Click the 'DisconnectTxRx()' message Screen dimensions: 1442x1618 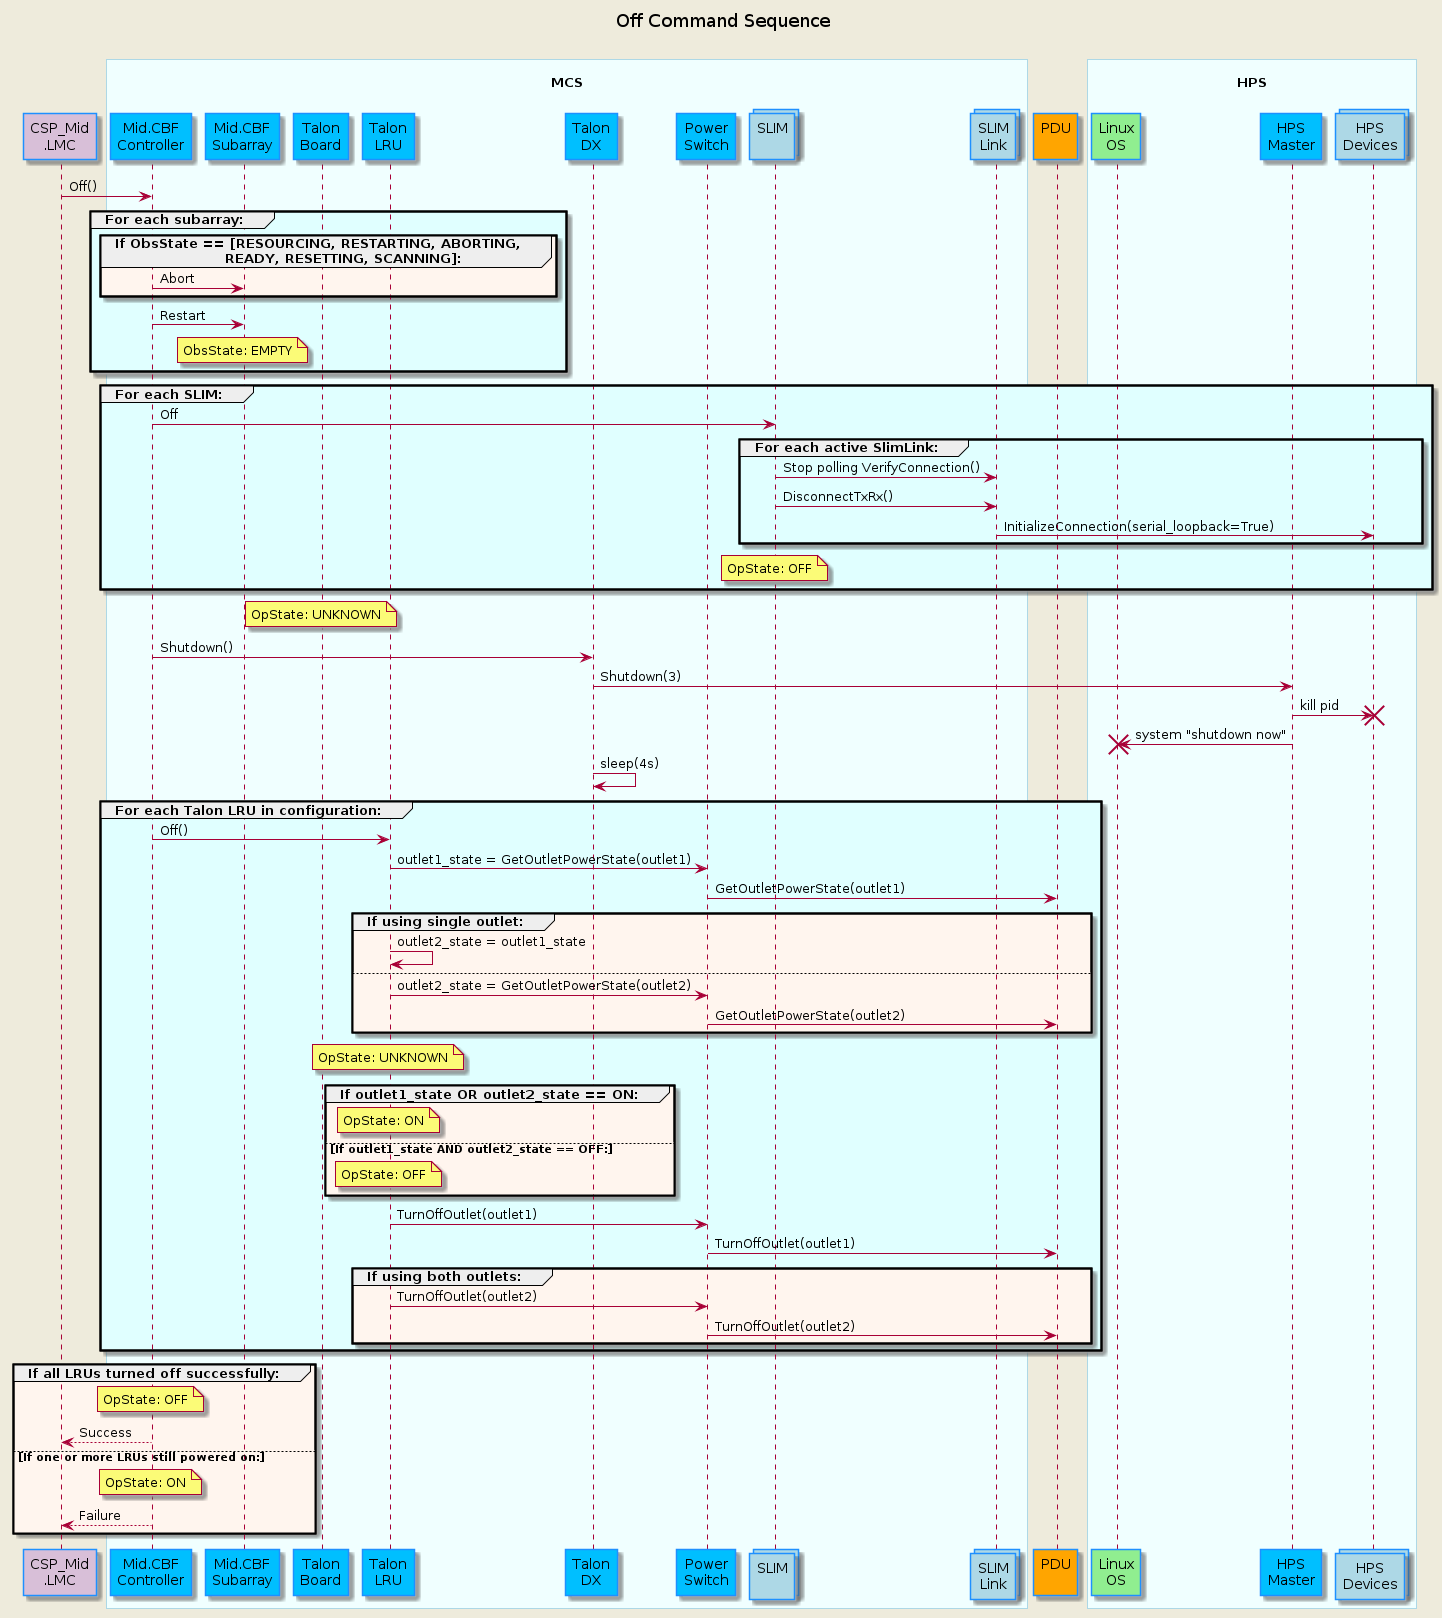[838, 496]
